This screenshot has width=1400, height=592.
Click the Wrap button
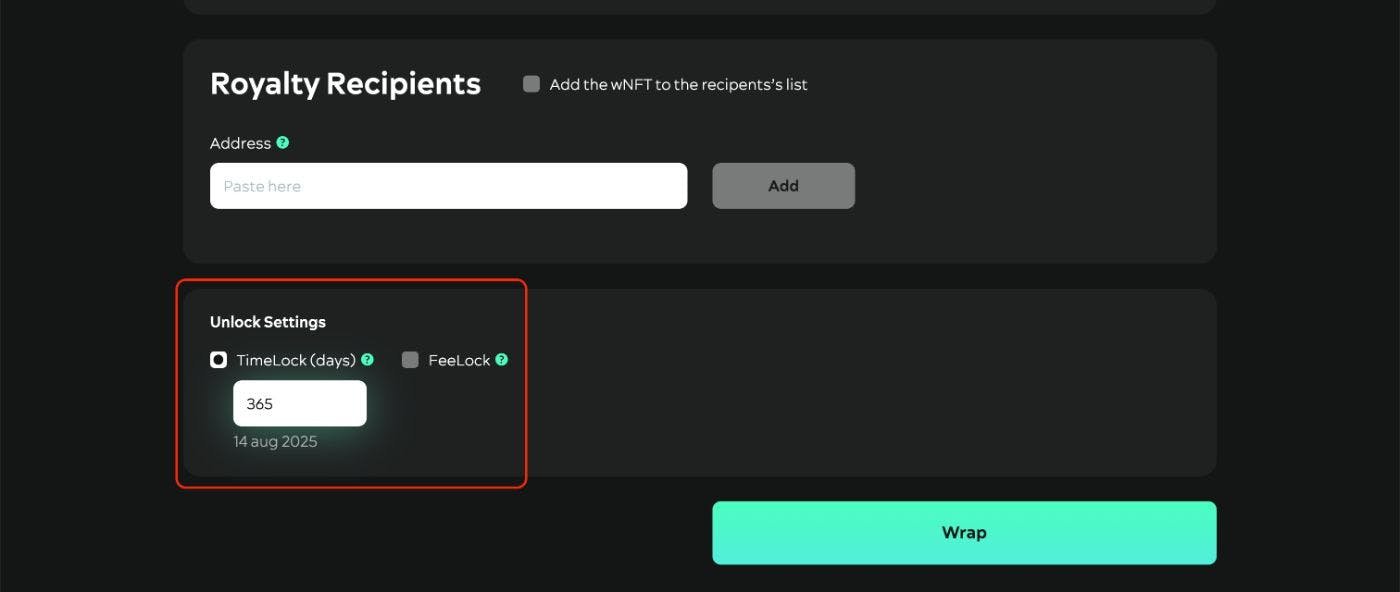click(964, 533)
